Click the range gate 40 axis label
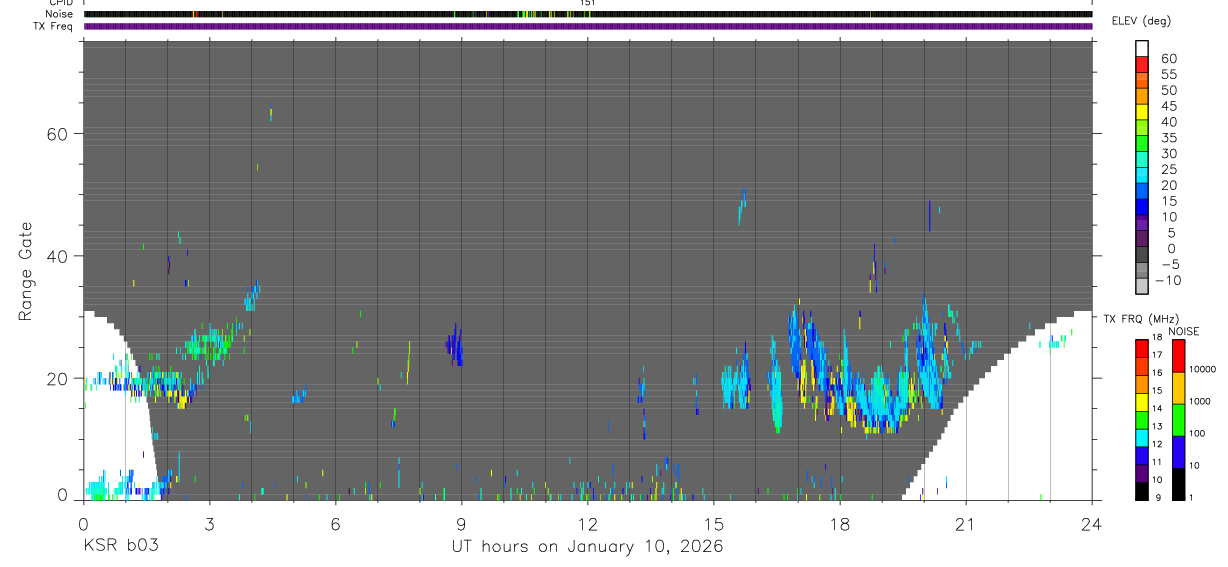This screenshot has width=1228, height=567. [x=56, y=256]
